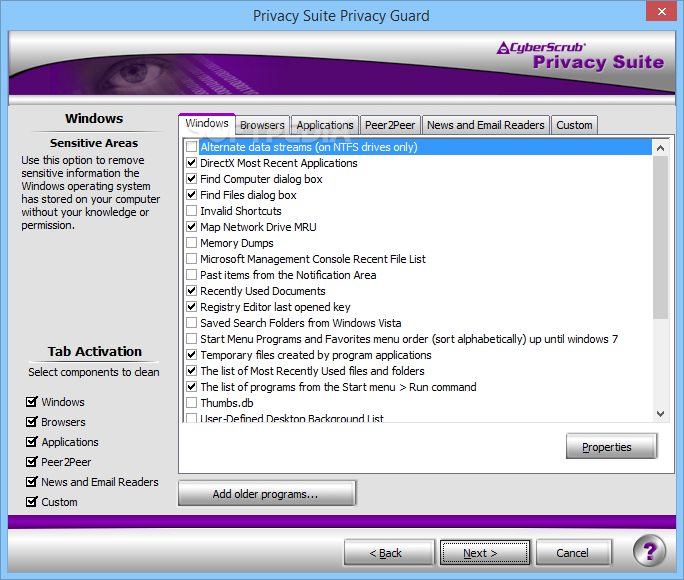Check Past items from the Notification Area
Image resolution: width=684 pixels, height=580 pixels.
tap(192, 275)
